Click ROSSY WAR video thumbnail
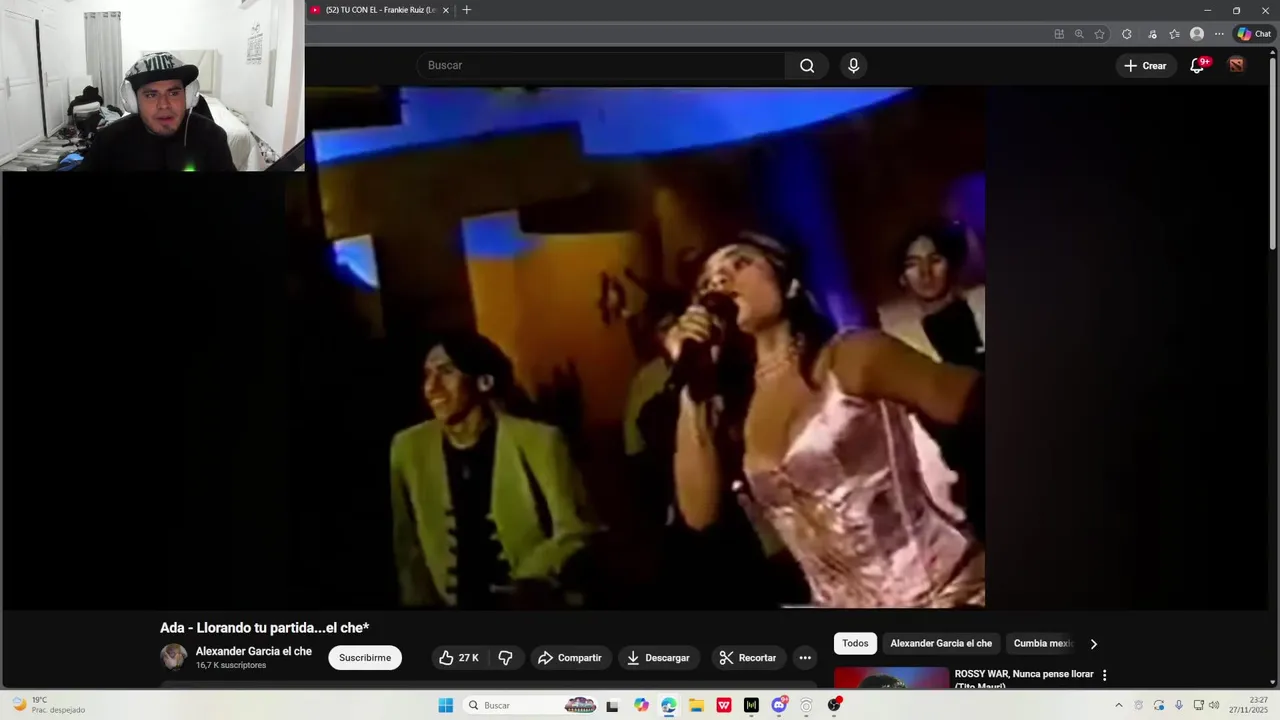Viewport: 1280px width, 720px height. 891,678
